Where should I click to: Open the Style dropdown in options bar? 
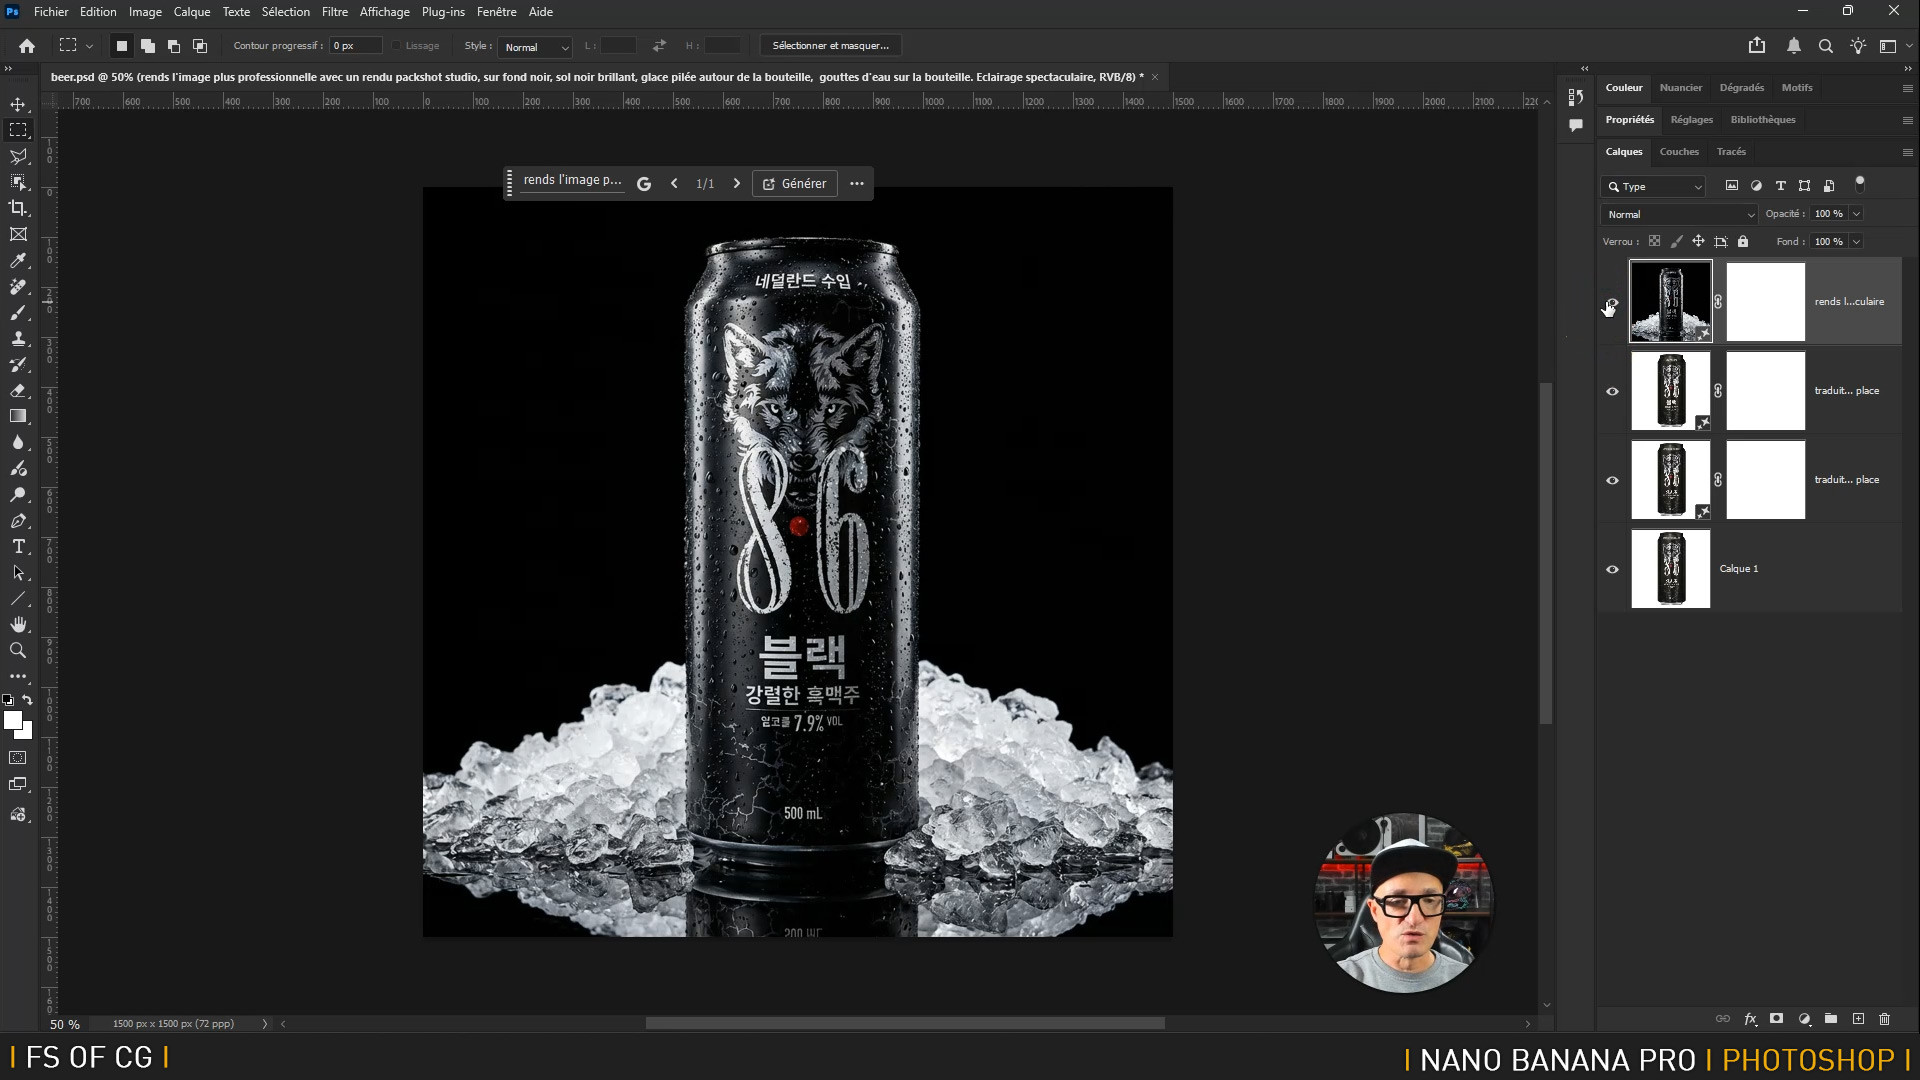535,47
